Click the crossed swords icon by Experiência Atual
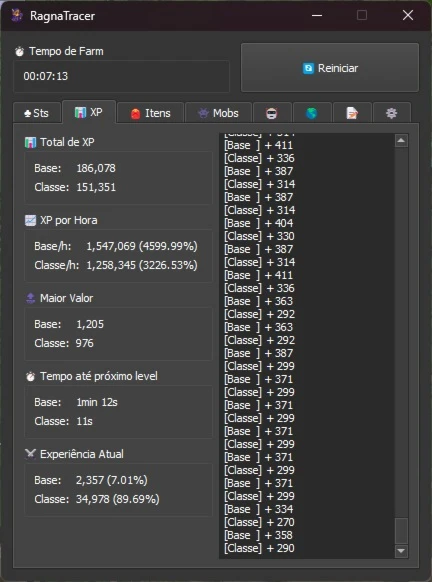432x582 pixels. (x=30, y=454)
